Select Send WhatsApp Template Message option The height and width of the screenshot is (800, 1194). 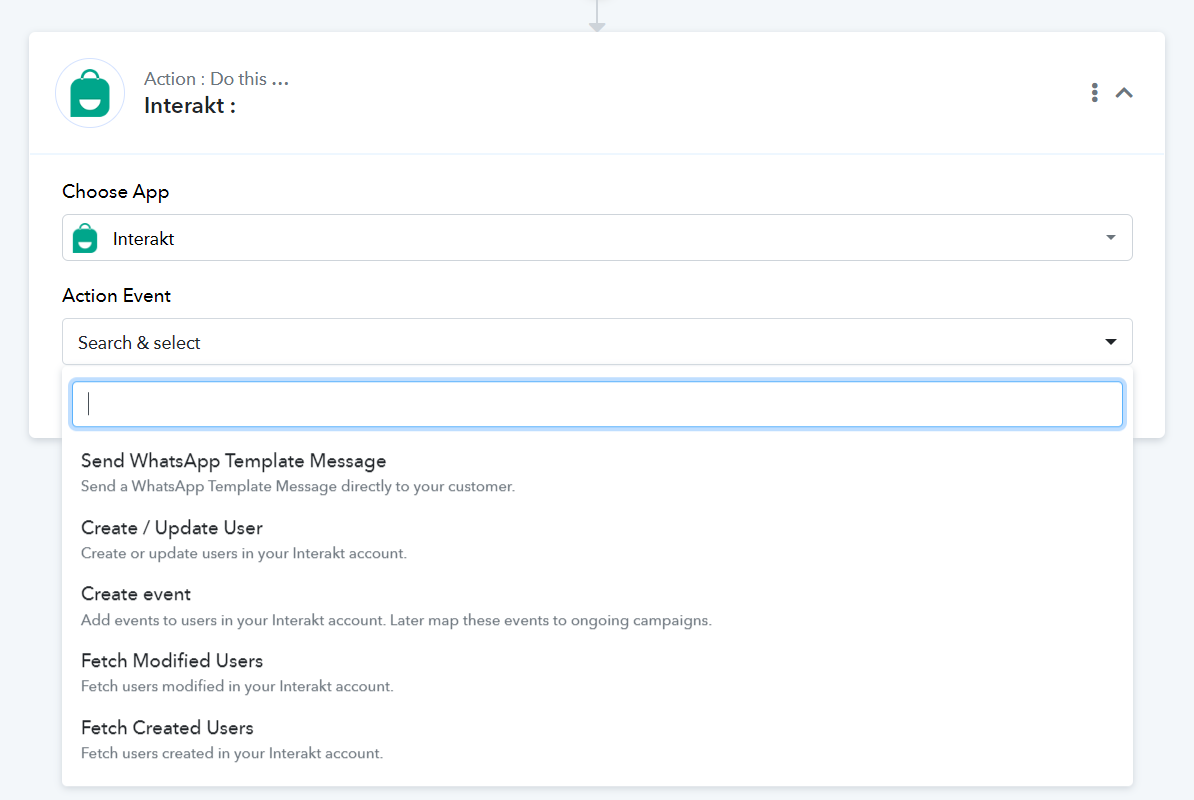597,473
